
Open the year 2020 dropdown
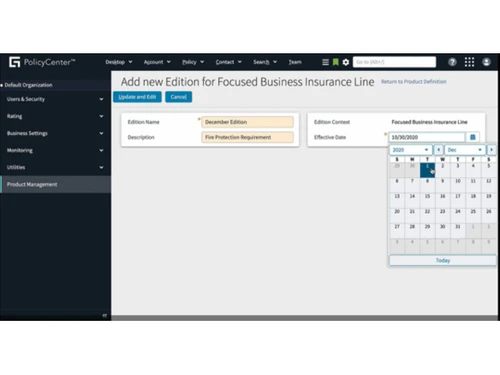click(x=410, y=150)
